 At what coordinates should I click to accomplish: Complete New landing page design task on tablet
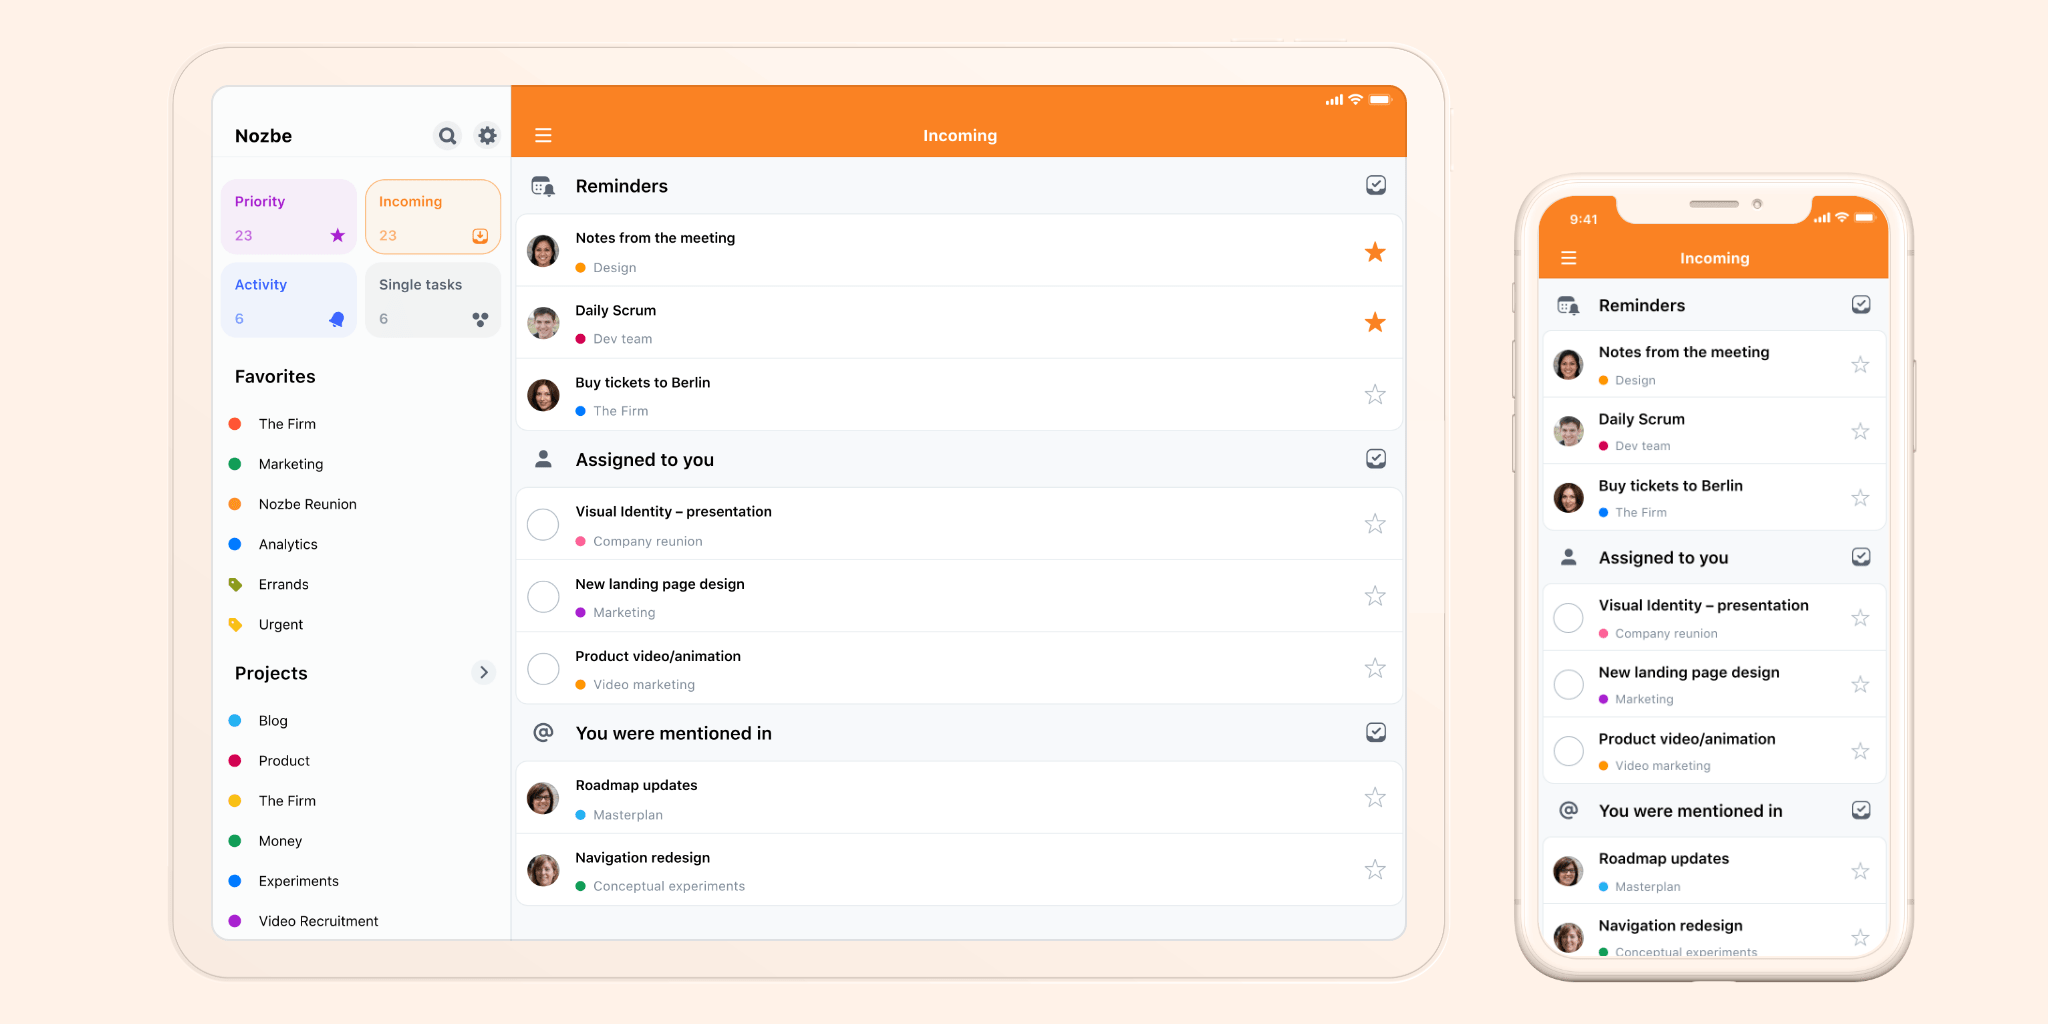coord(543,596)
